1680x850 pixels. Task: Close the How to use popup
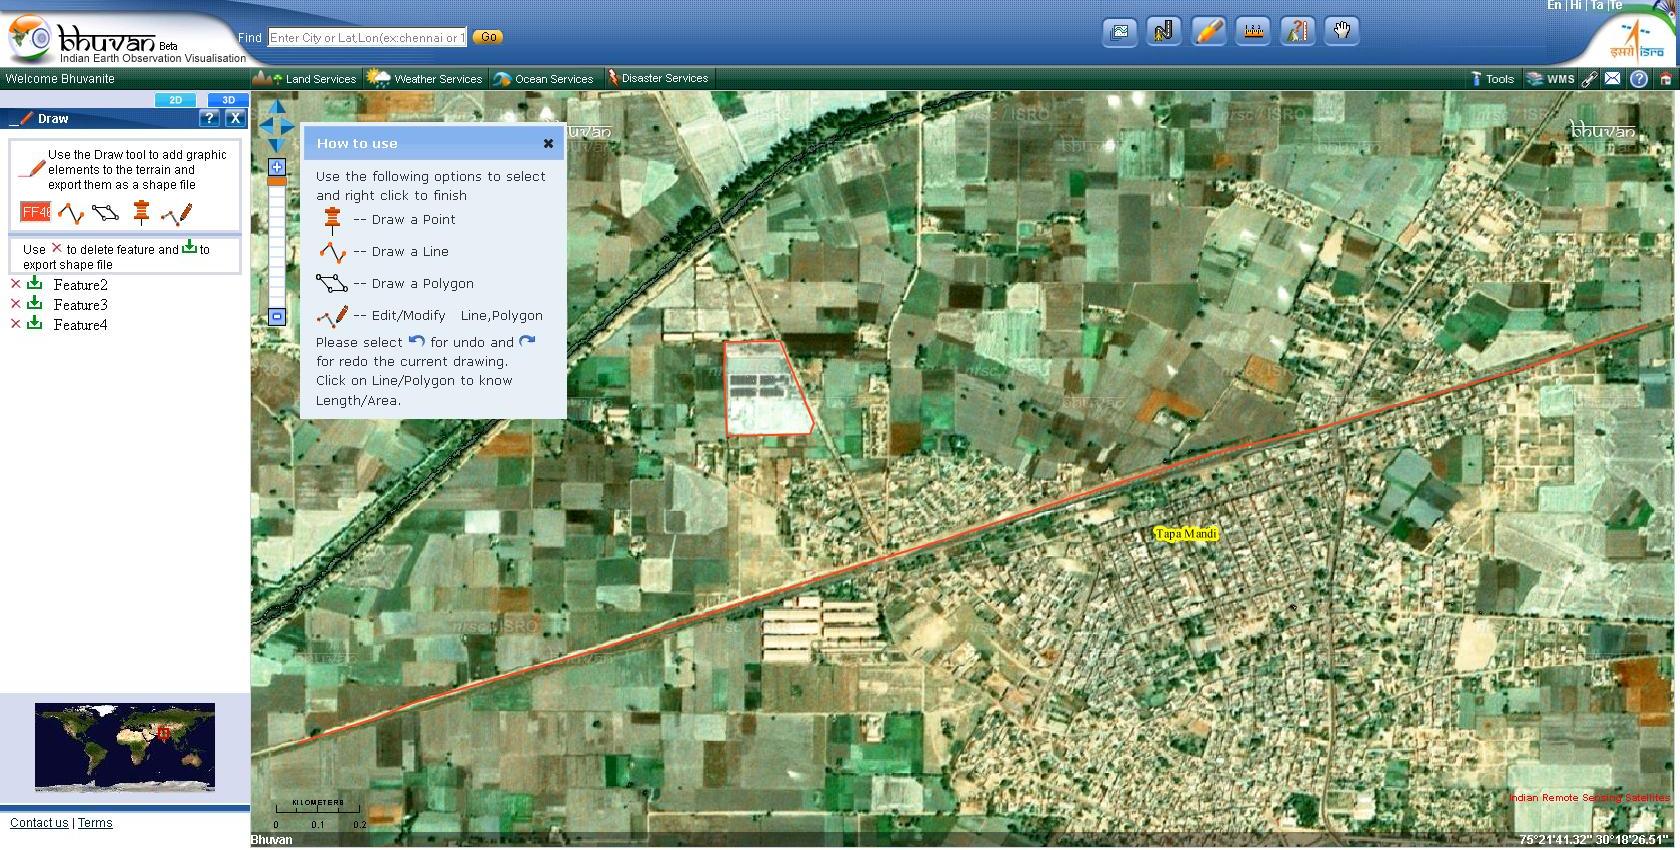[548, 143]
